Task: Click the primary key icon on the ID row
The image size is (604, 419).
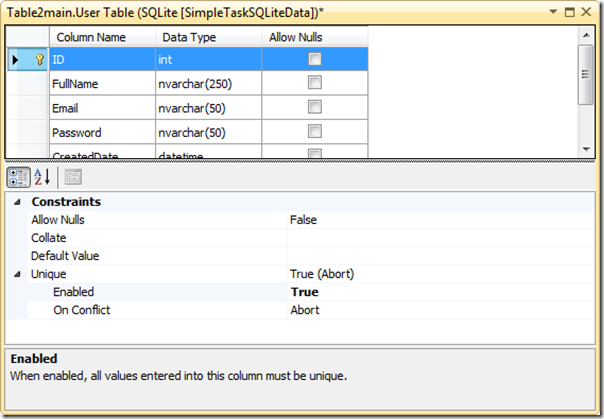Action: [40, 60]
